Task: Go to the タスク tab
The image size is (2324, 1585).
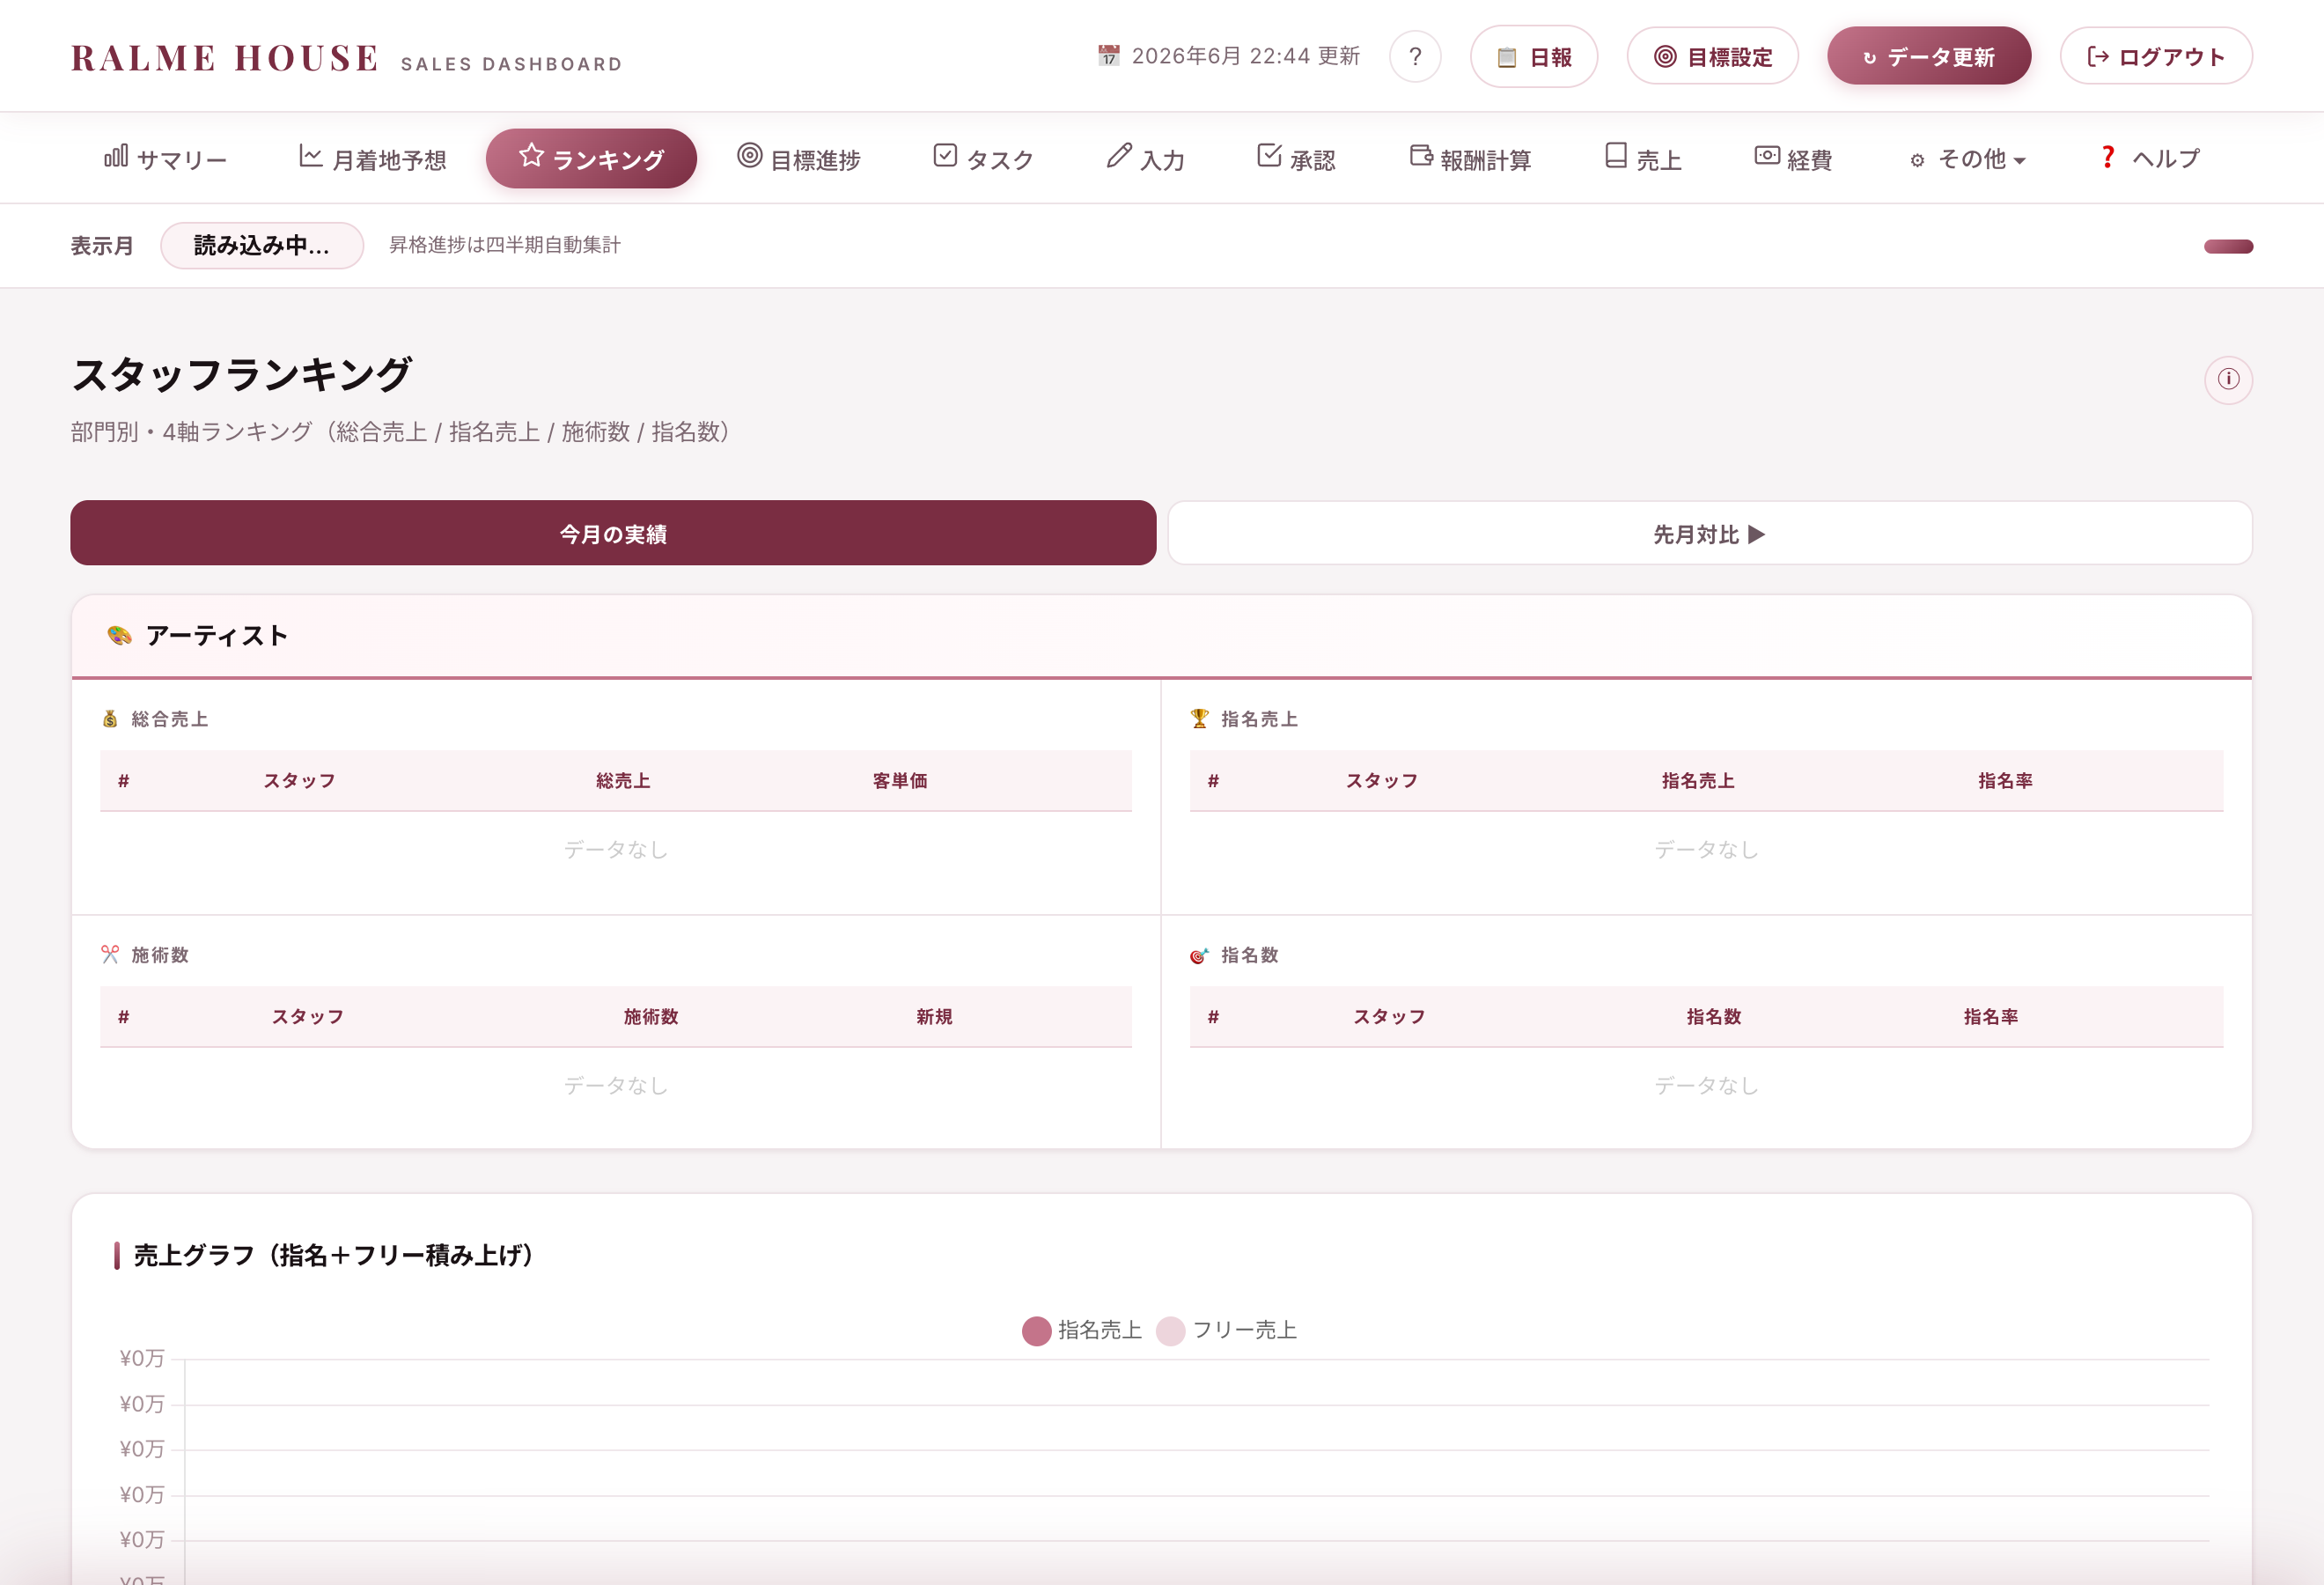Action: 984,159
